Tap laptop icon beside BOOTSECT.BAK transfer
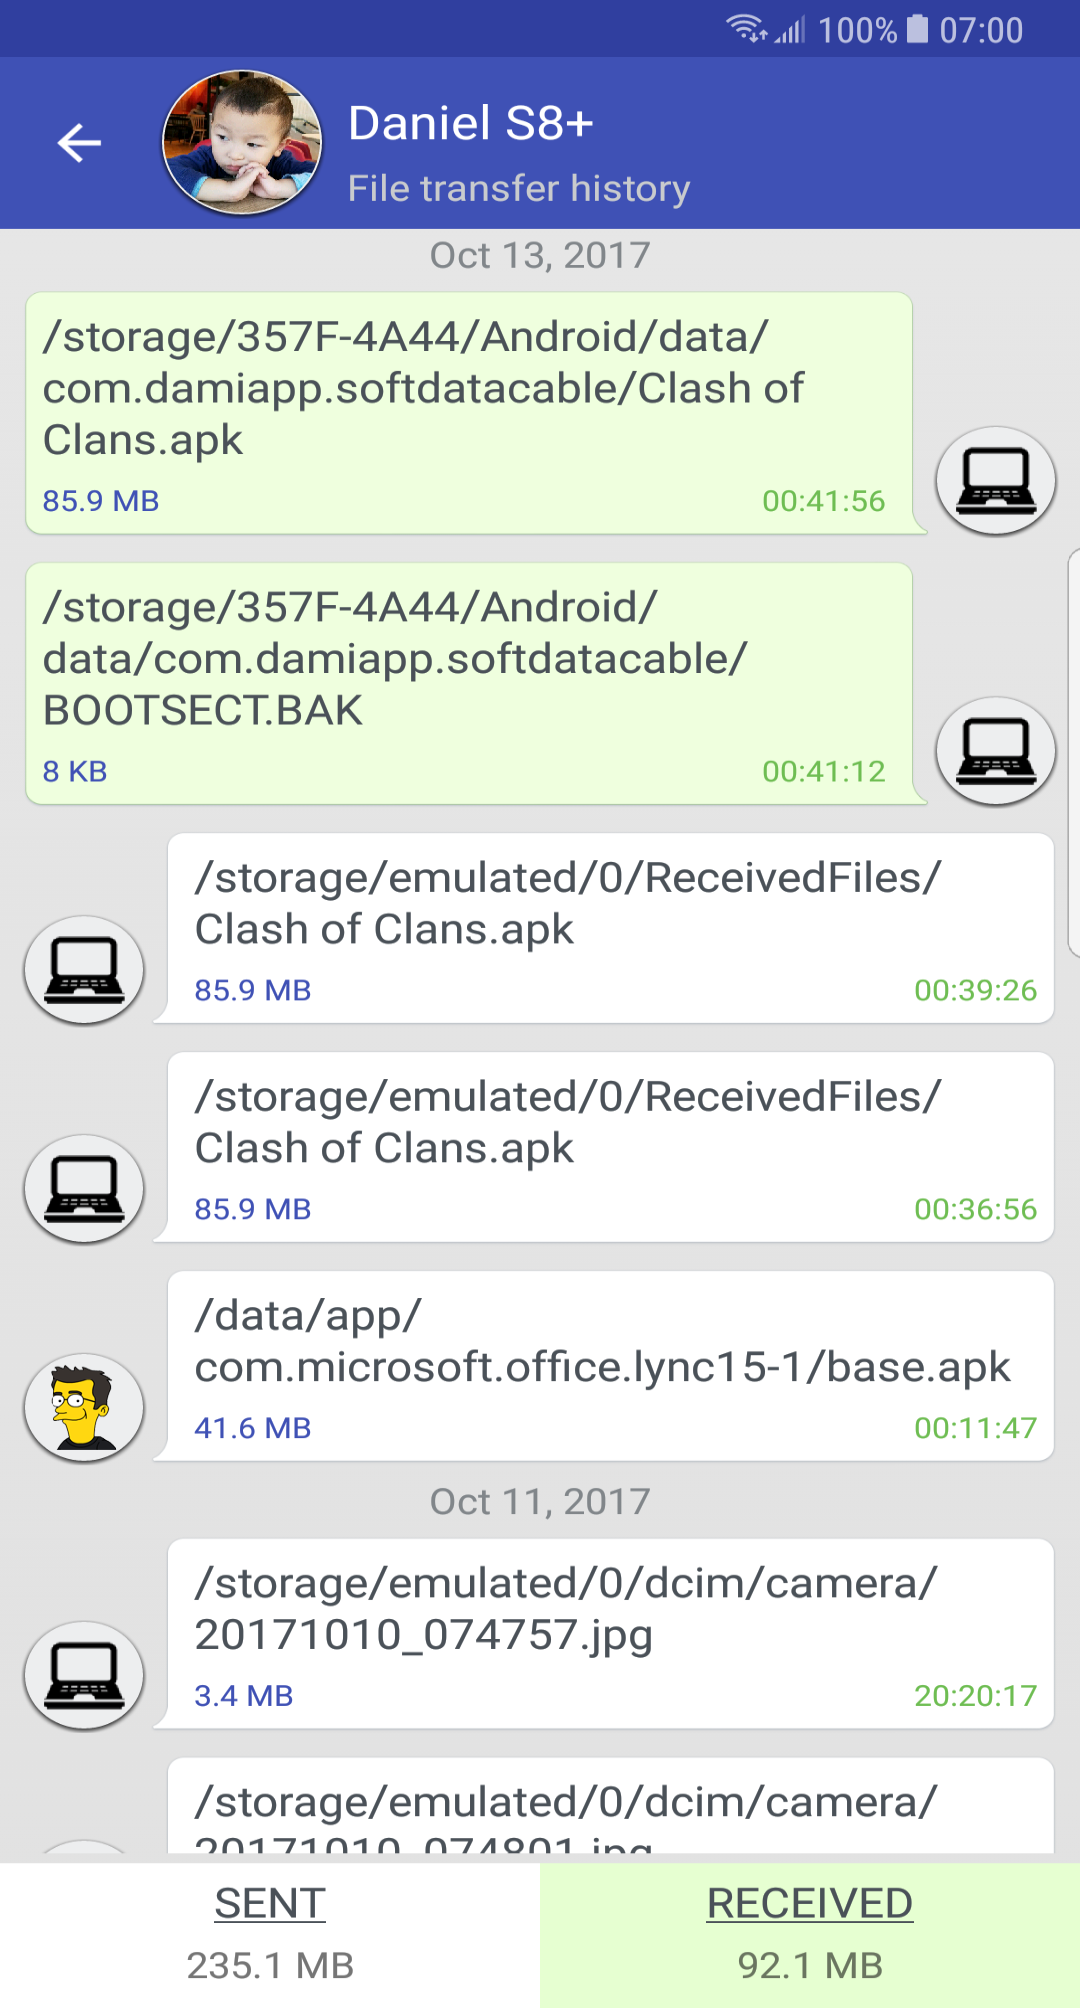The image size is (1080, 2008). pos(996,751)
